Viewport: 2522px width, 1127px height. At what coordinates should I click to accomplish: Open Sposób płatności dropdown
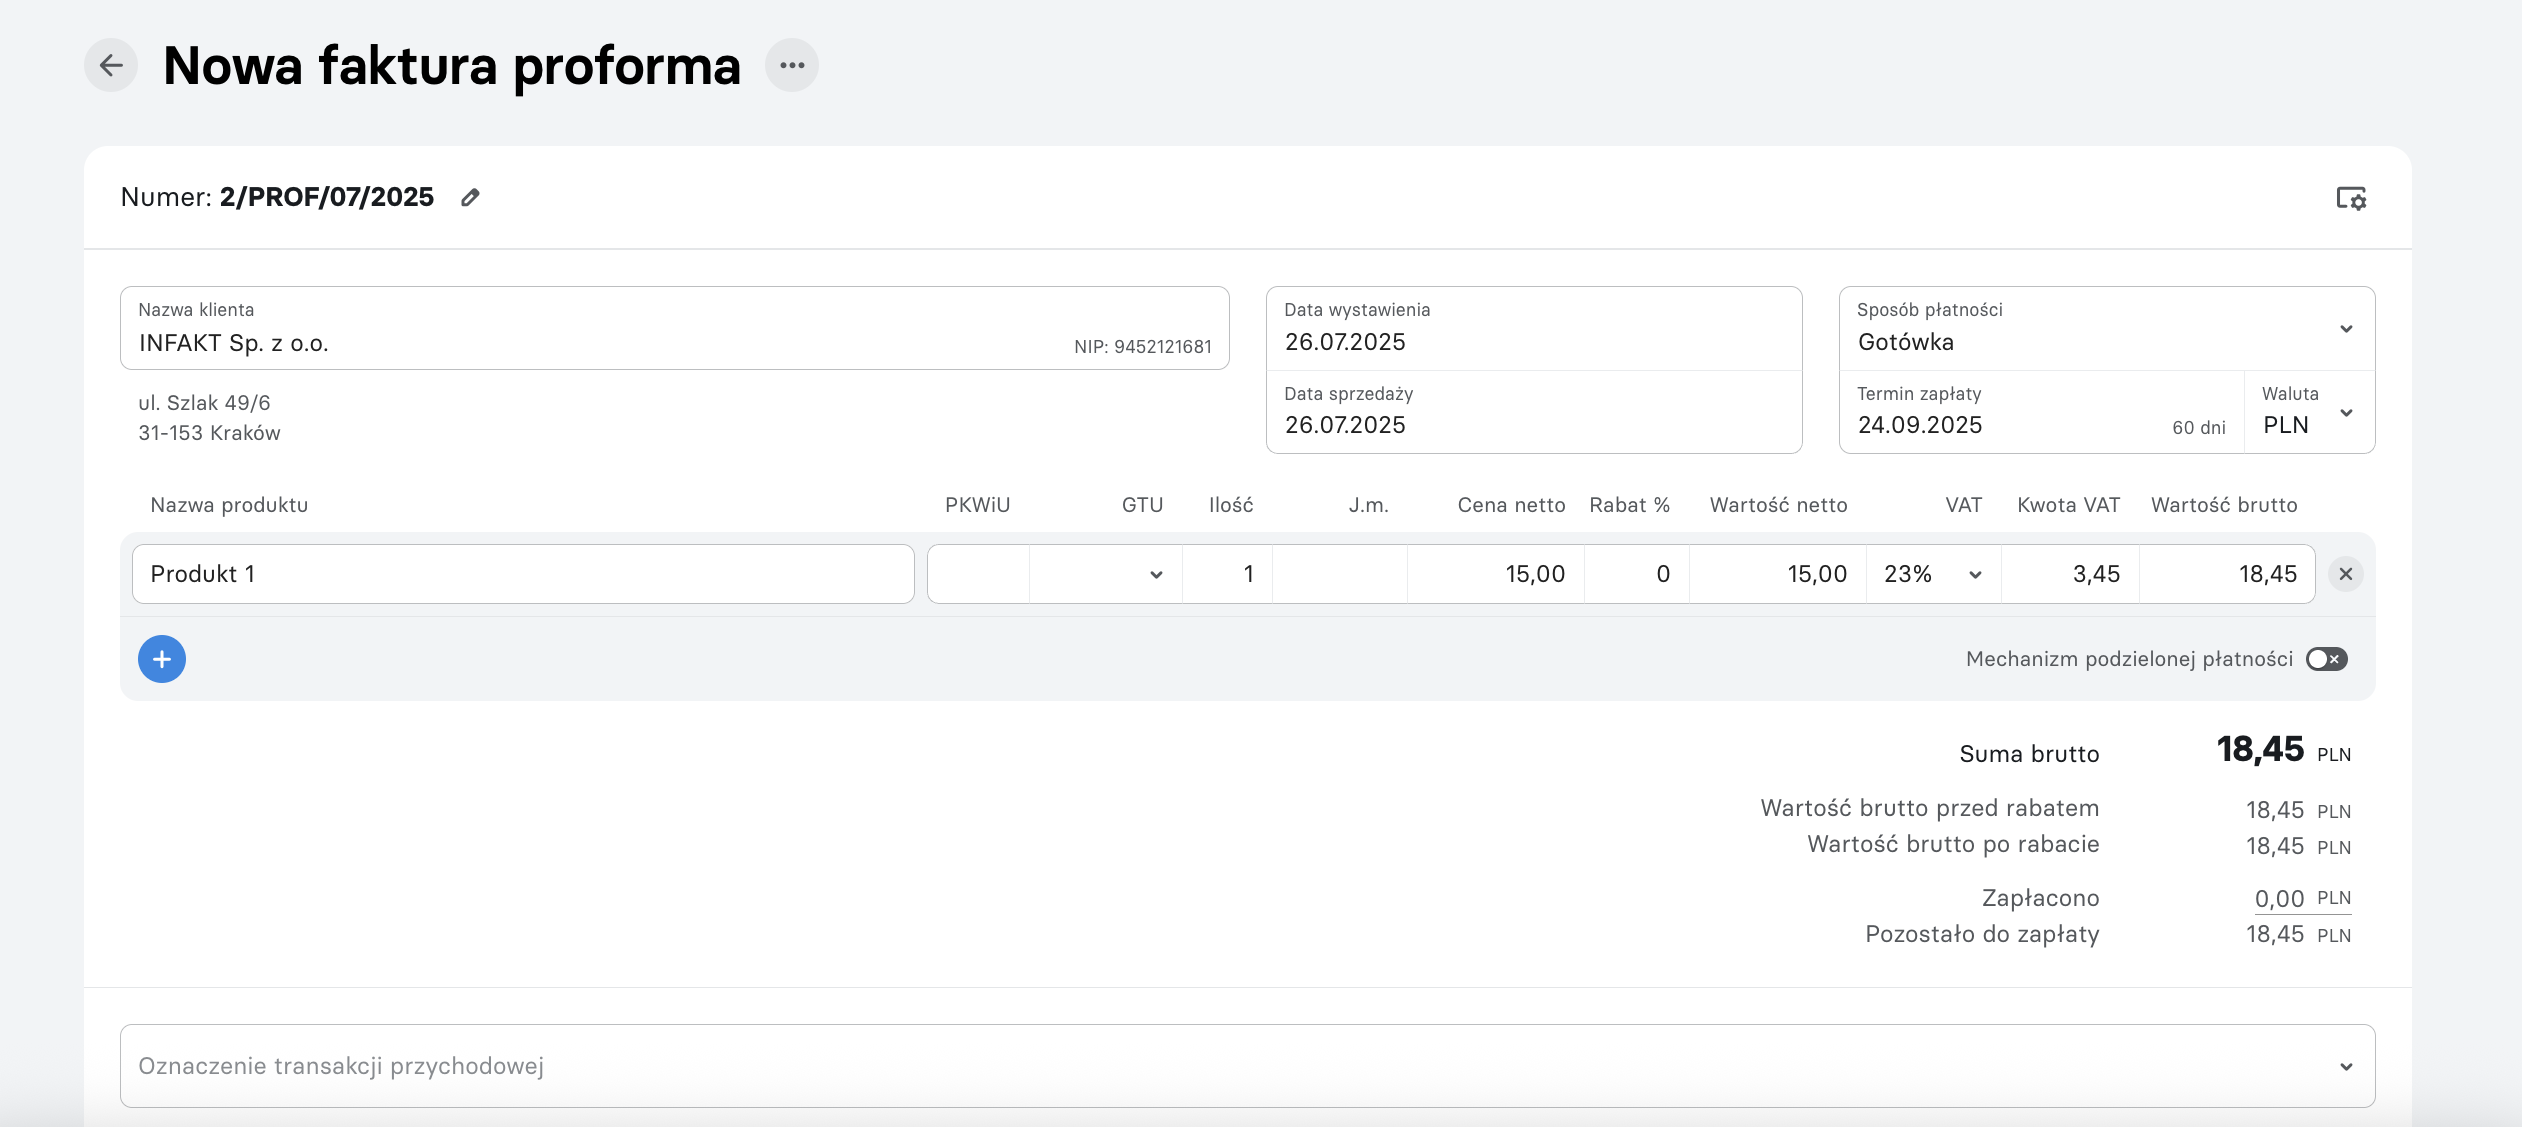point(2107,329)
